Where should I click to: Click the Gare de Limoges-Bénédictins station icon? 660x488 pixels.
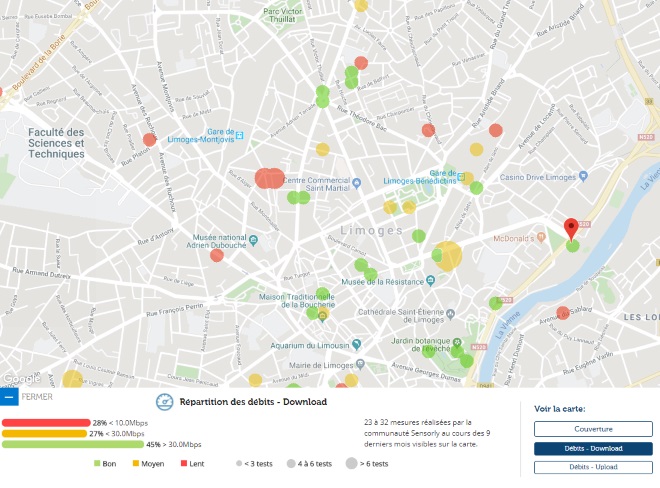[461, 177]
